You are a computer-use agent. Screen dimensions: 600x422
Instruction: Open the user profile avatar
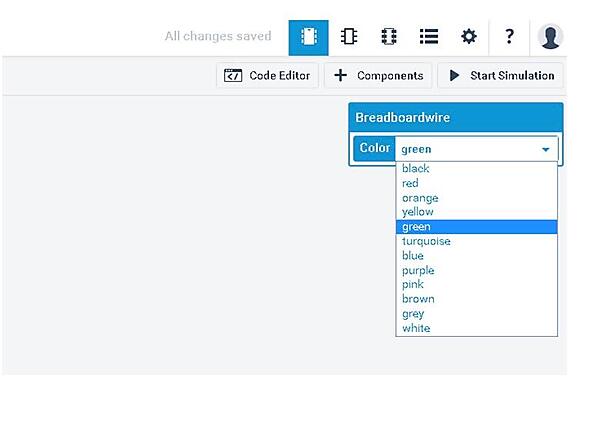tap(550, 37)
